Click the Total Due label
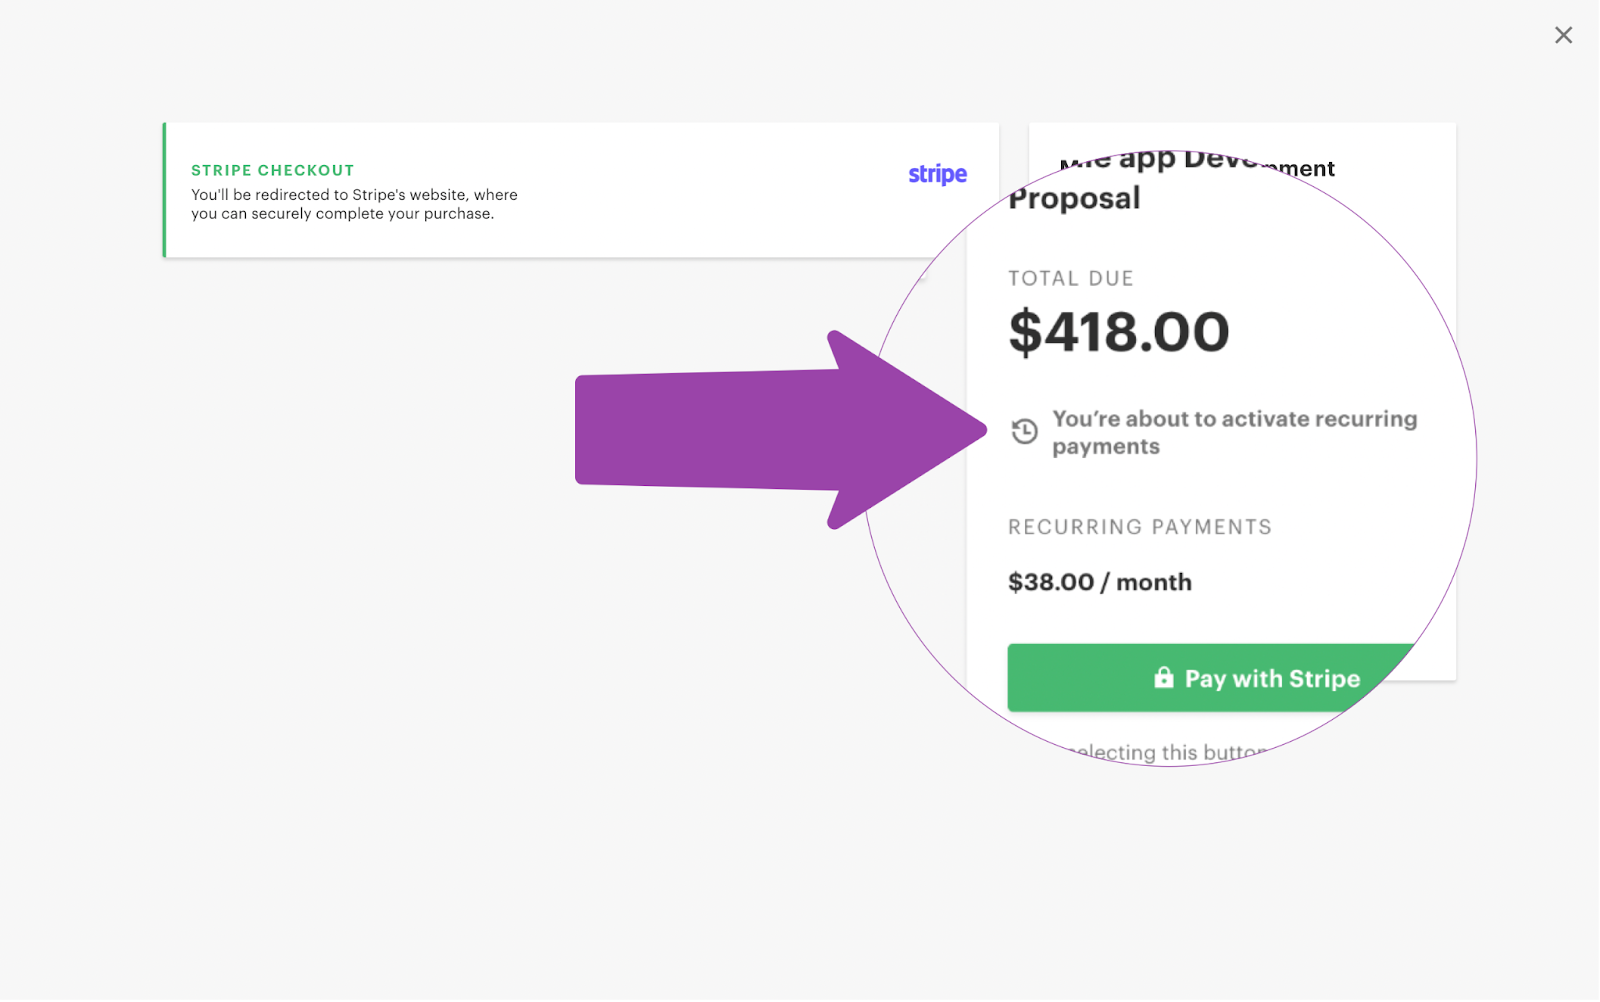Viewport: 1600px width, 1002px height. [1070, 278]
